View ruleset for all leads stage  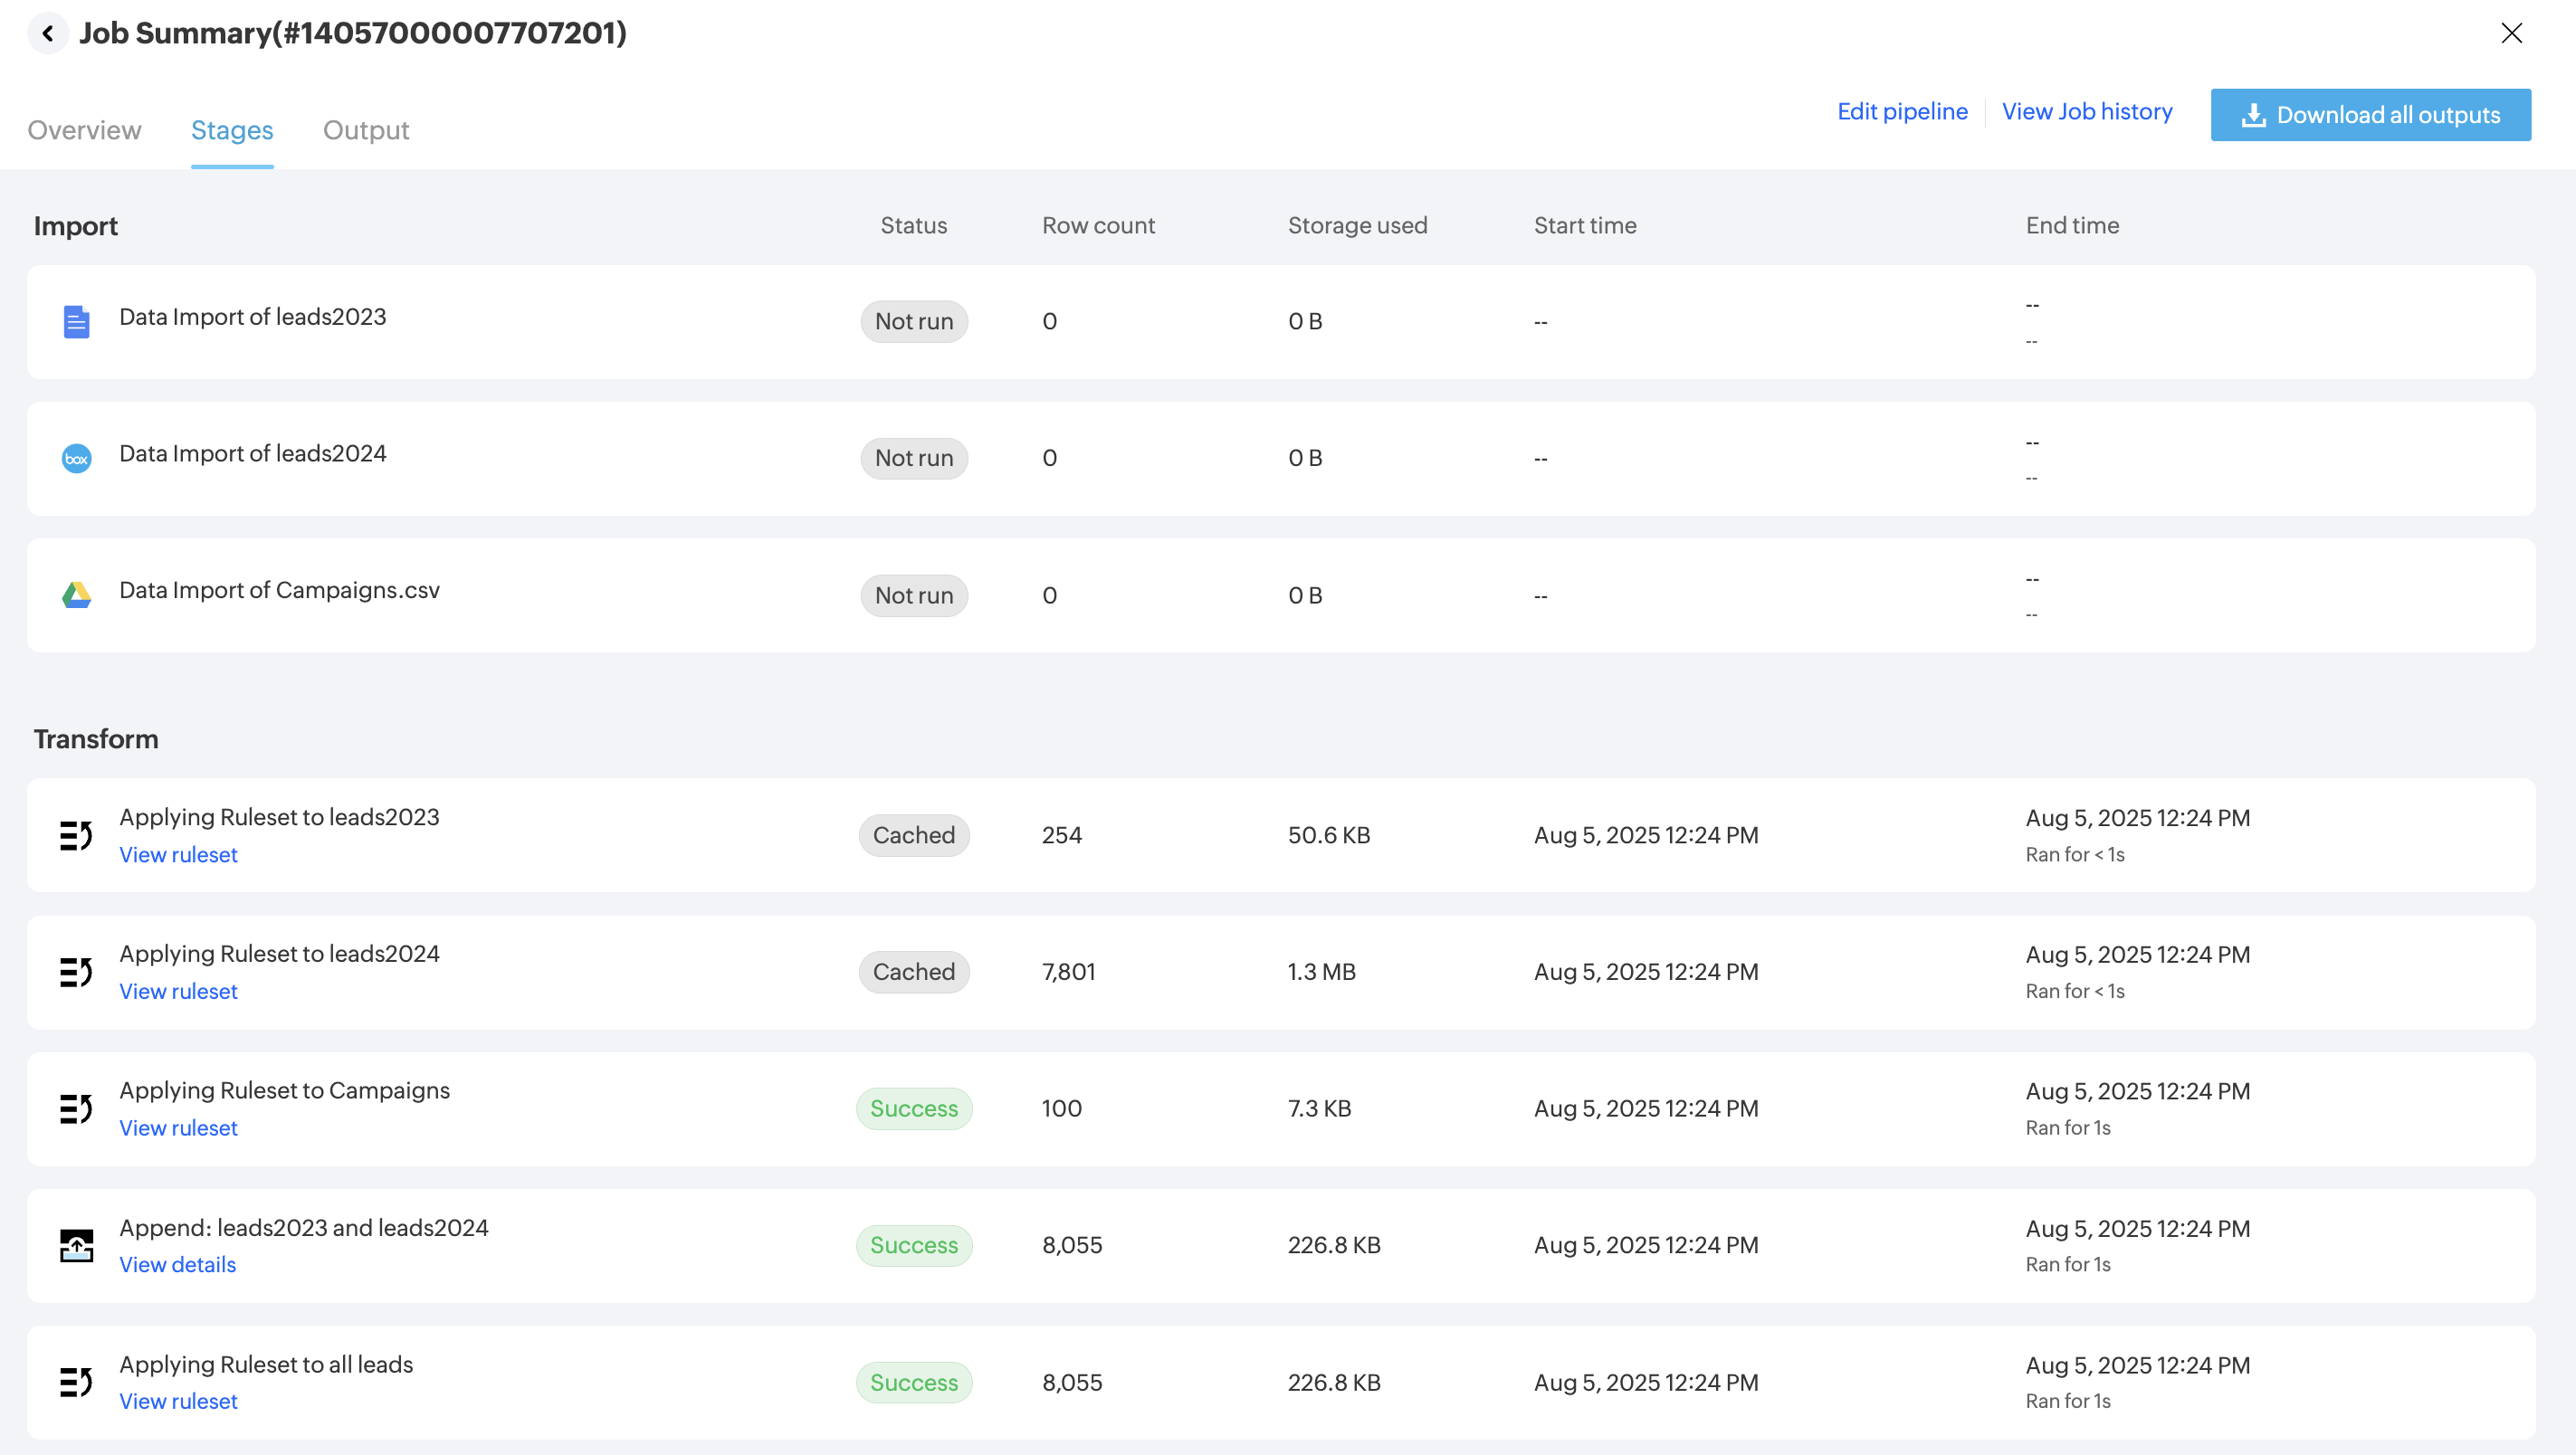tap(178, 1401)
